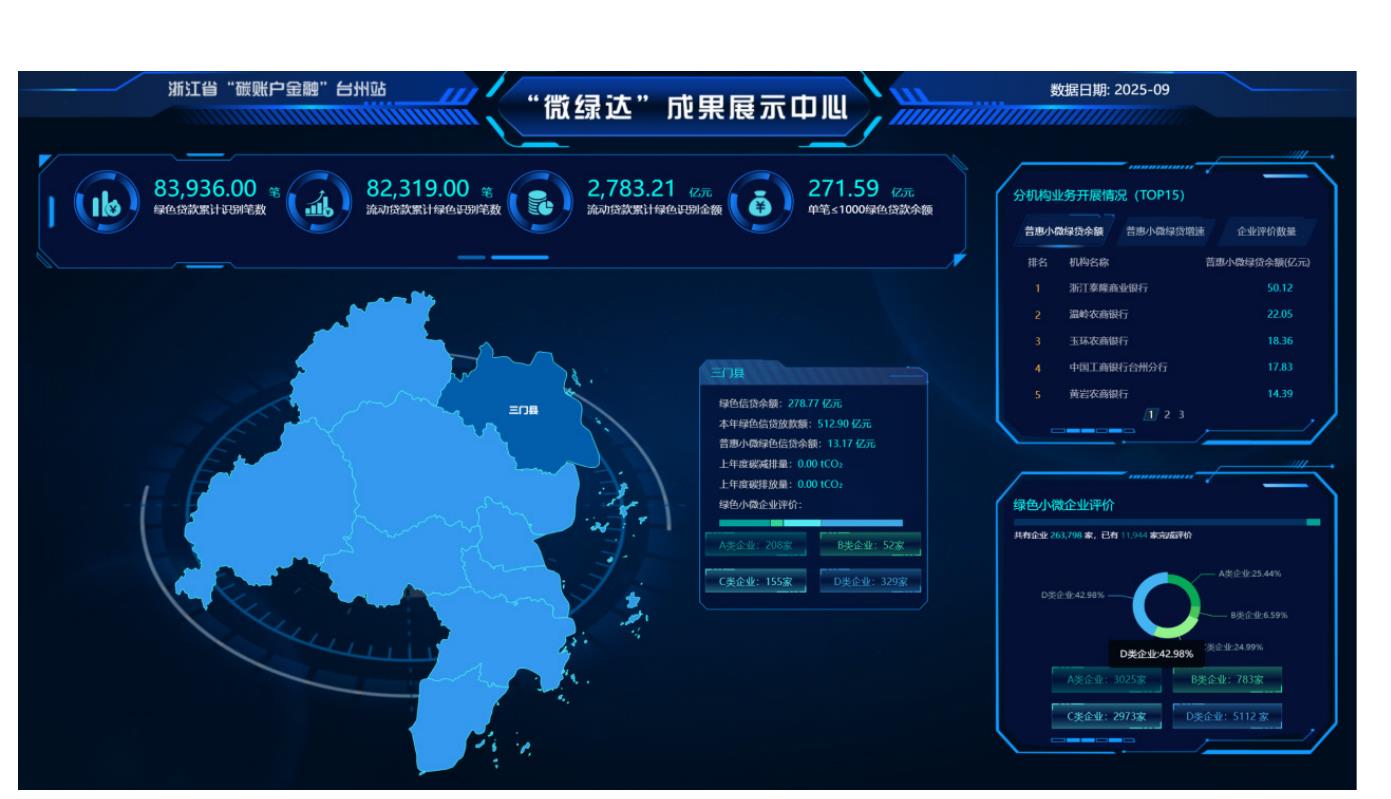Click 绿色信贷余额: 278.77 亿元

coord(781,404)
